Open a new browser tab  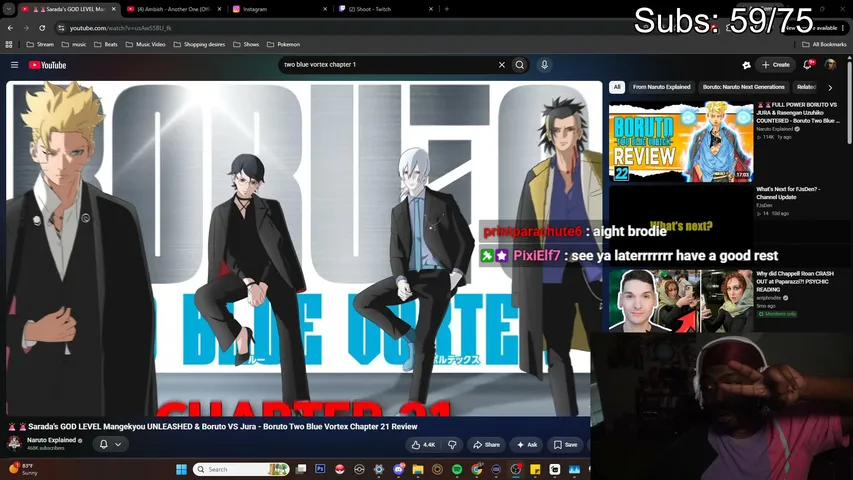(447, 9)
